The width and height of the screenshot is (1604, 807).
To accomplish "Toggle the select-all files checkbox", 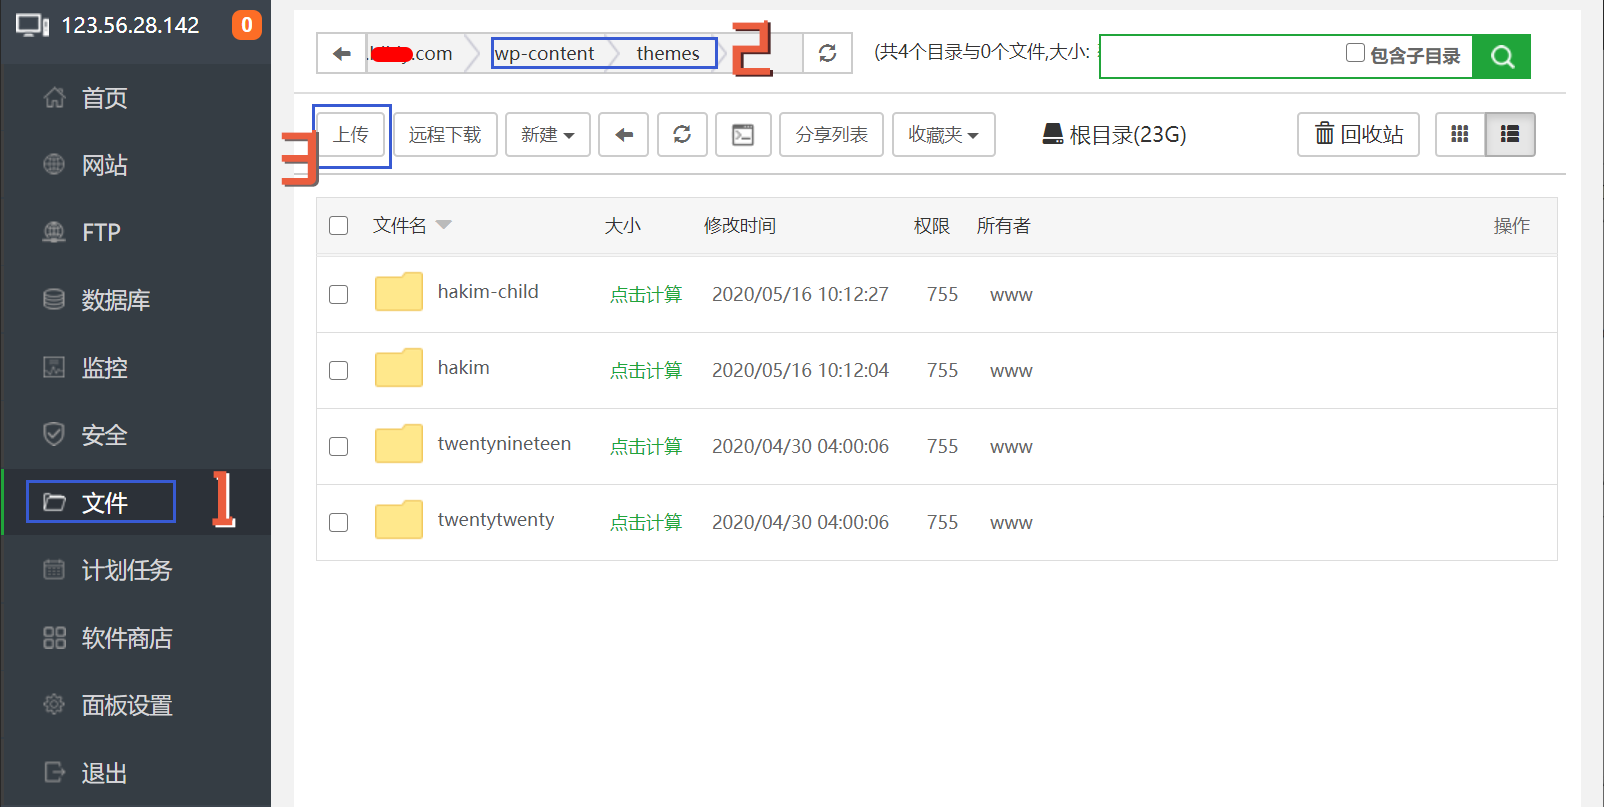I will click(339, 225).
